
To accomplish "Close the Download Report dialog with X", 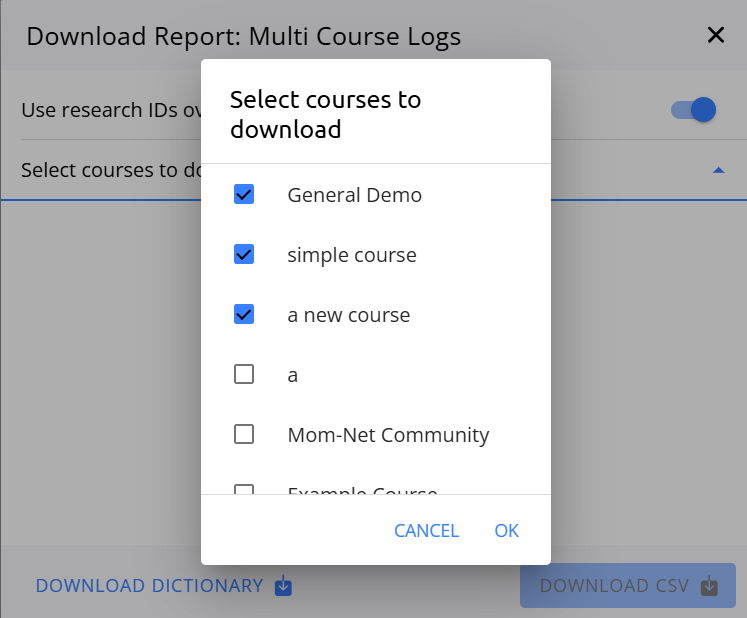I will (x=716, y=36).
